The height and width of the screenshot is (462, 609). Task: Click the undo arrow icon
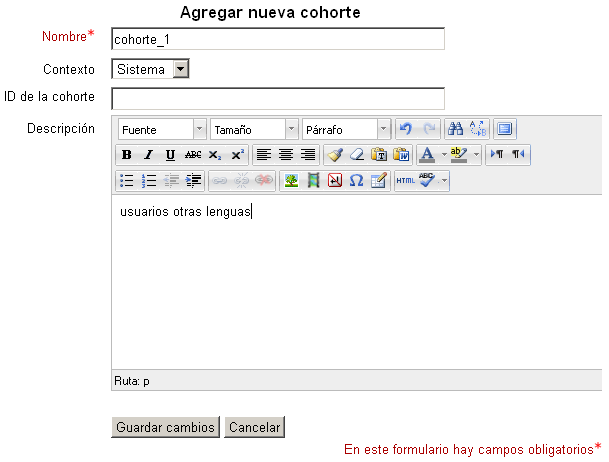(405, 129)
